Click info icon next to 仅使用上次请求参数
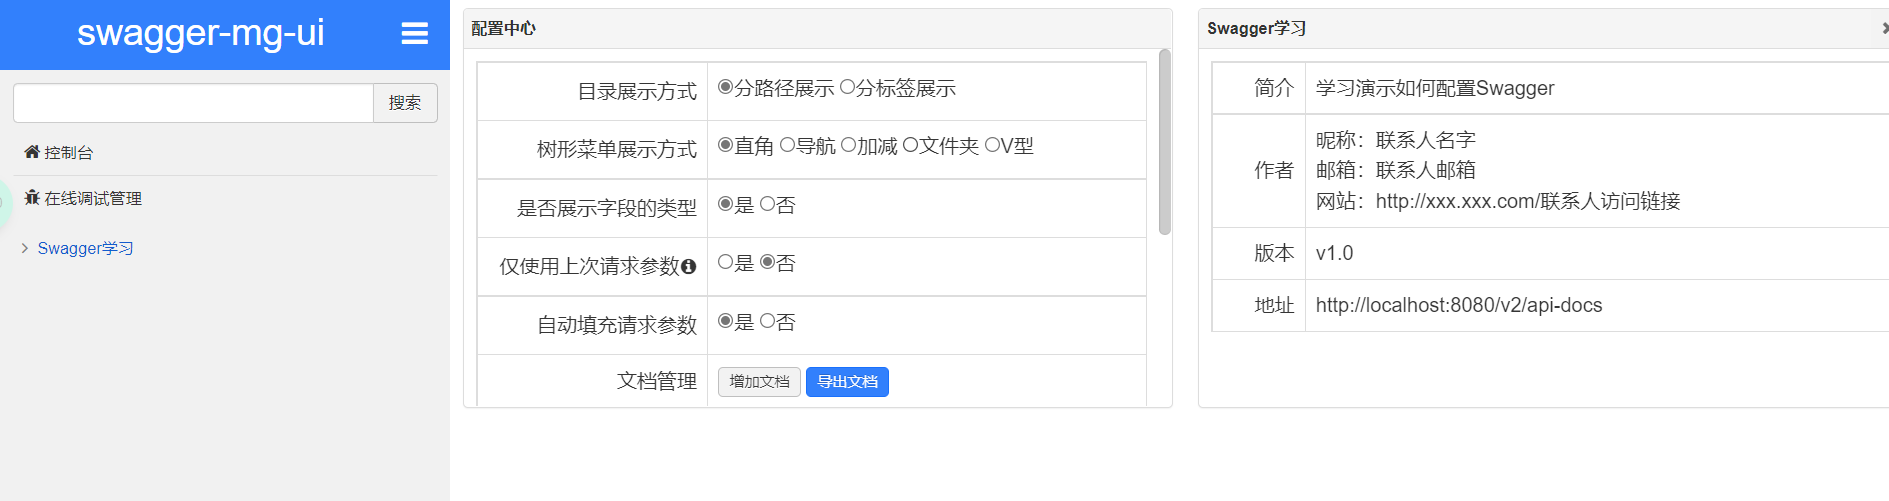The width and height of the screenshot is (1889, 501). coord(688,267)
